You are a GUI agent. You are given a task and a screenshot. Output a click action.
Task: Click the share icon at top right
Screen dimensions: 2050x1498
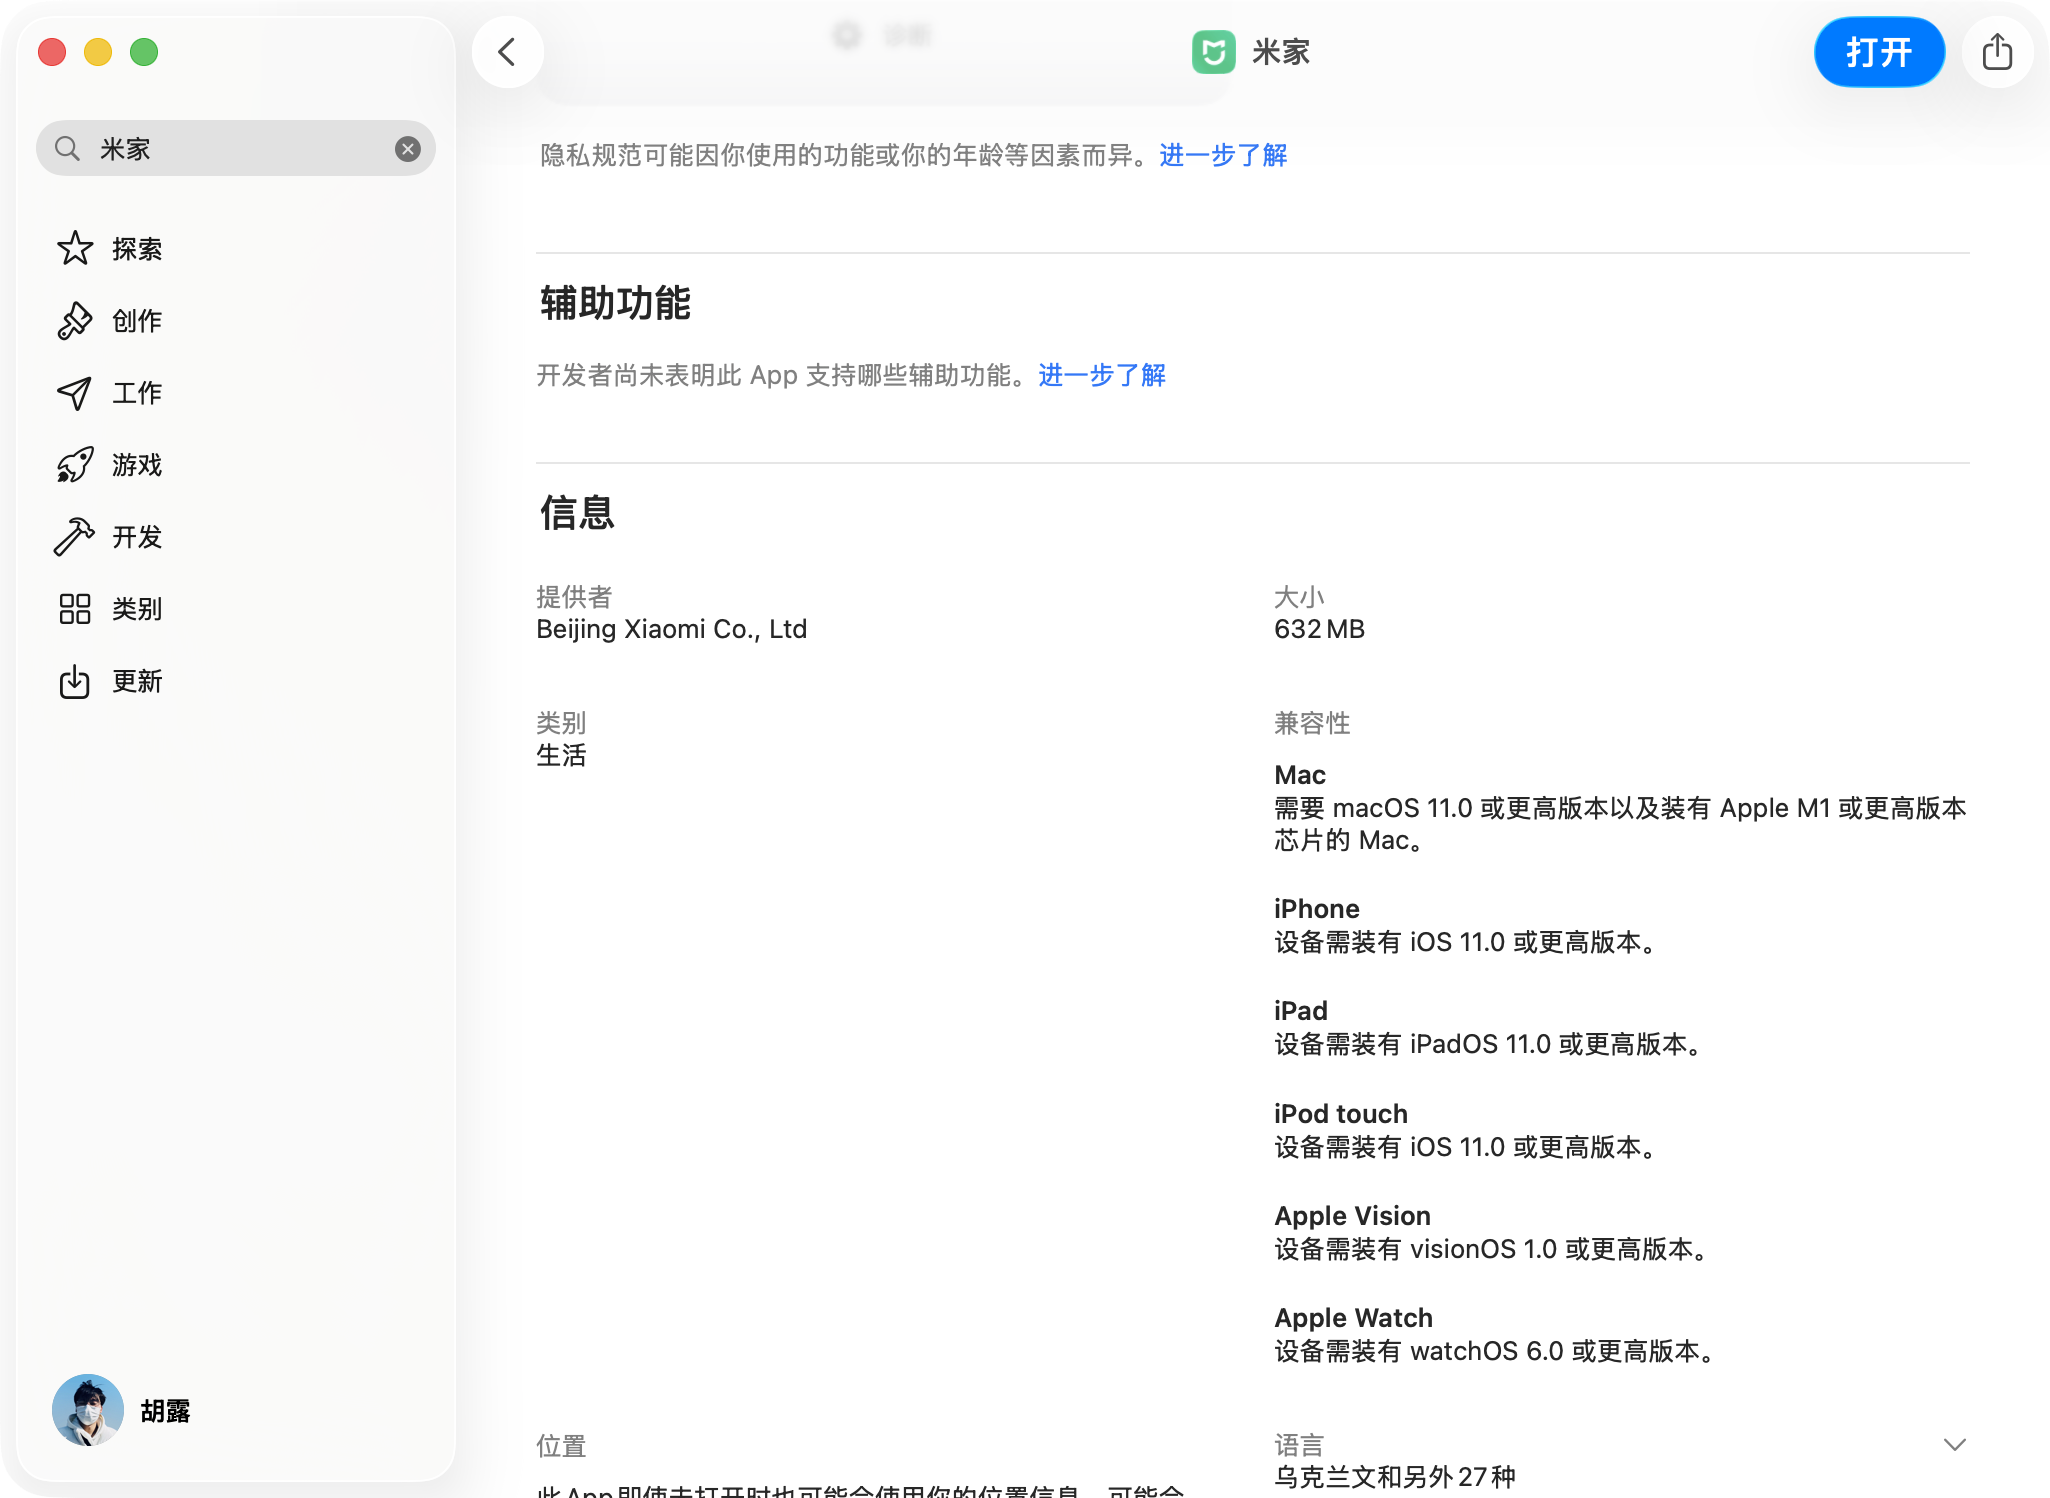pyautogui.click(x=1997, y=52)
